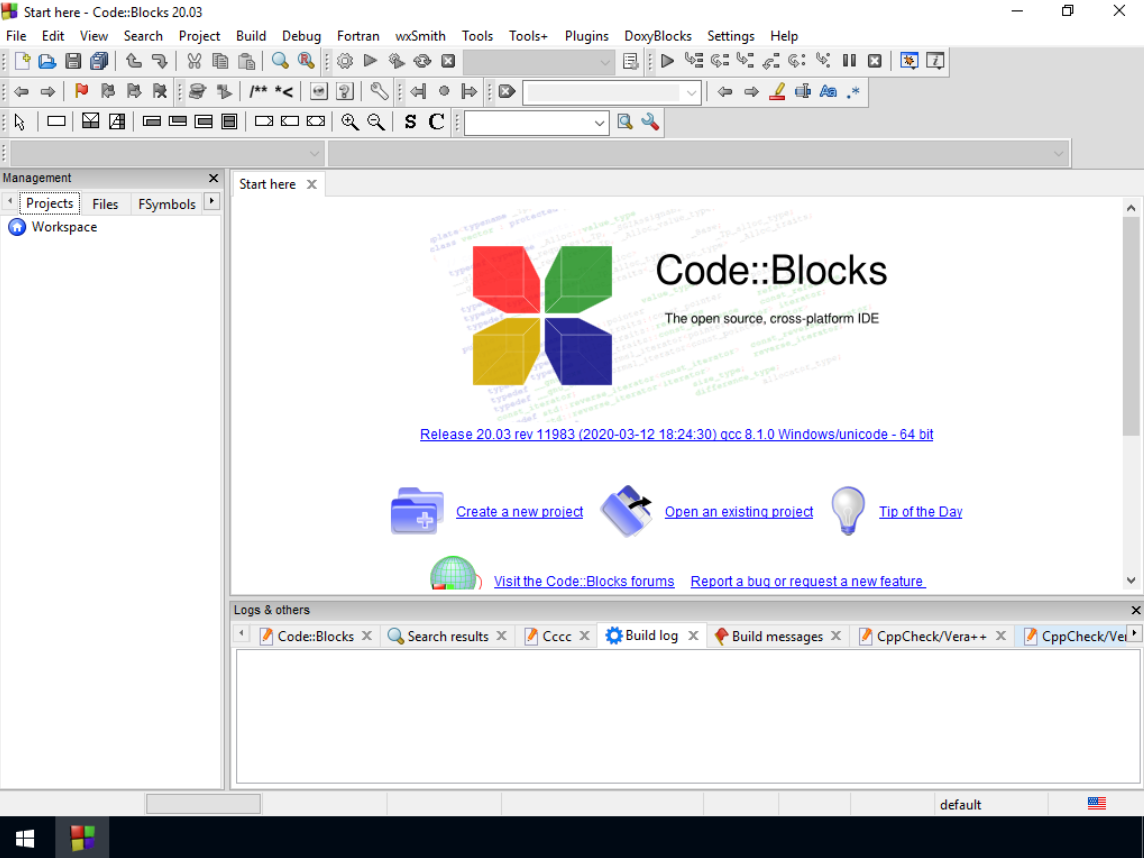The width and height of the screenshot is (1144, 858).
Task: Click the Break debugger pause icon
Action: point(849,61)
